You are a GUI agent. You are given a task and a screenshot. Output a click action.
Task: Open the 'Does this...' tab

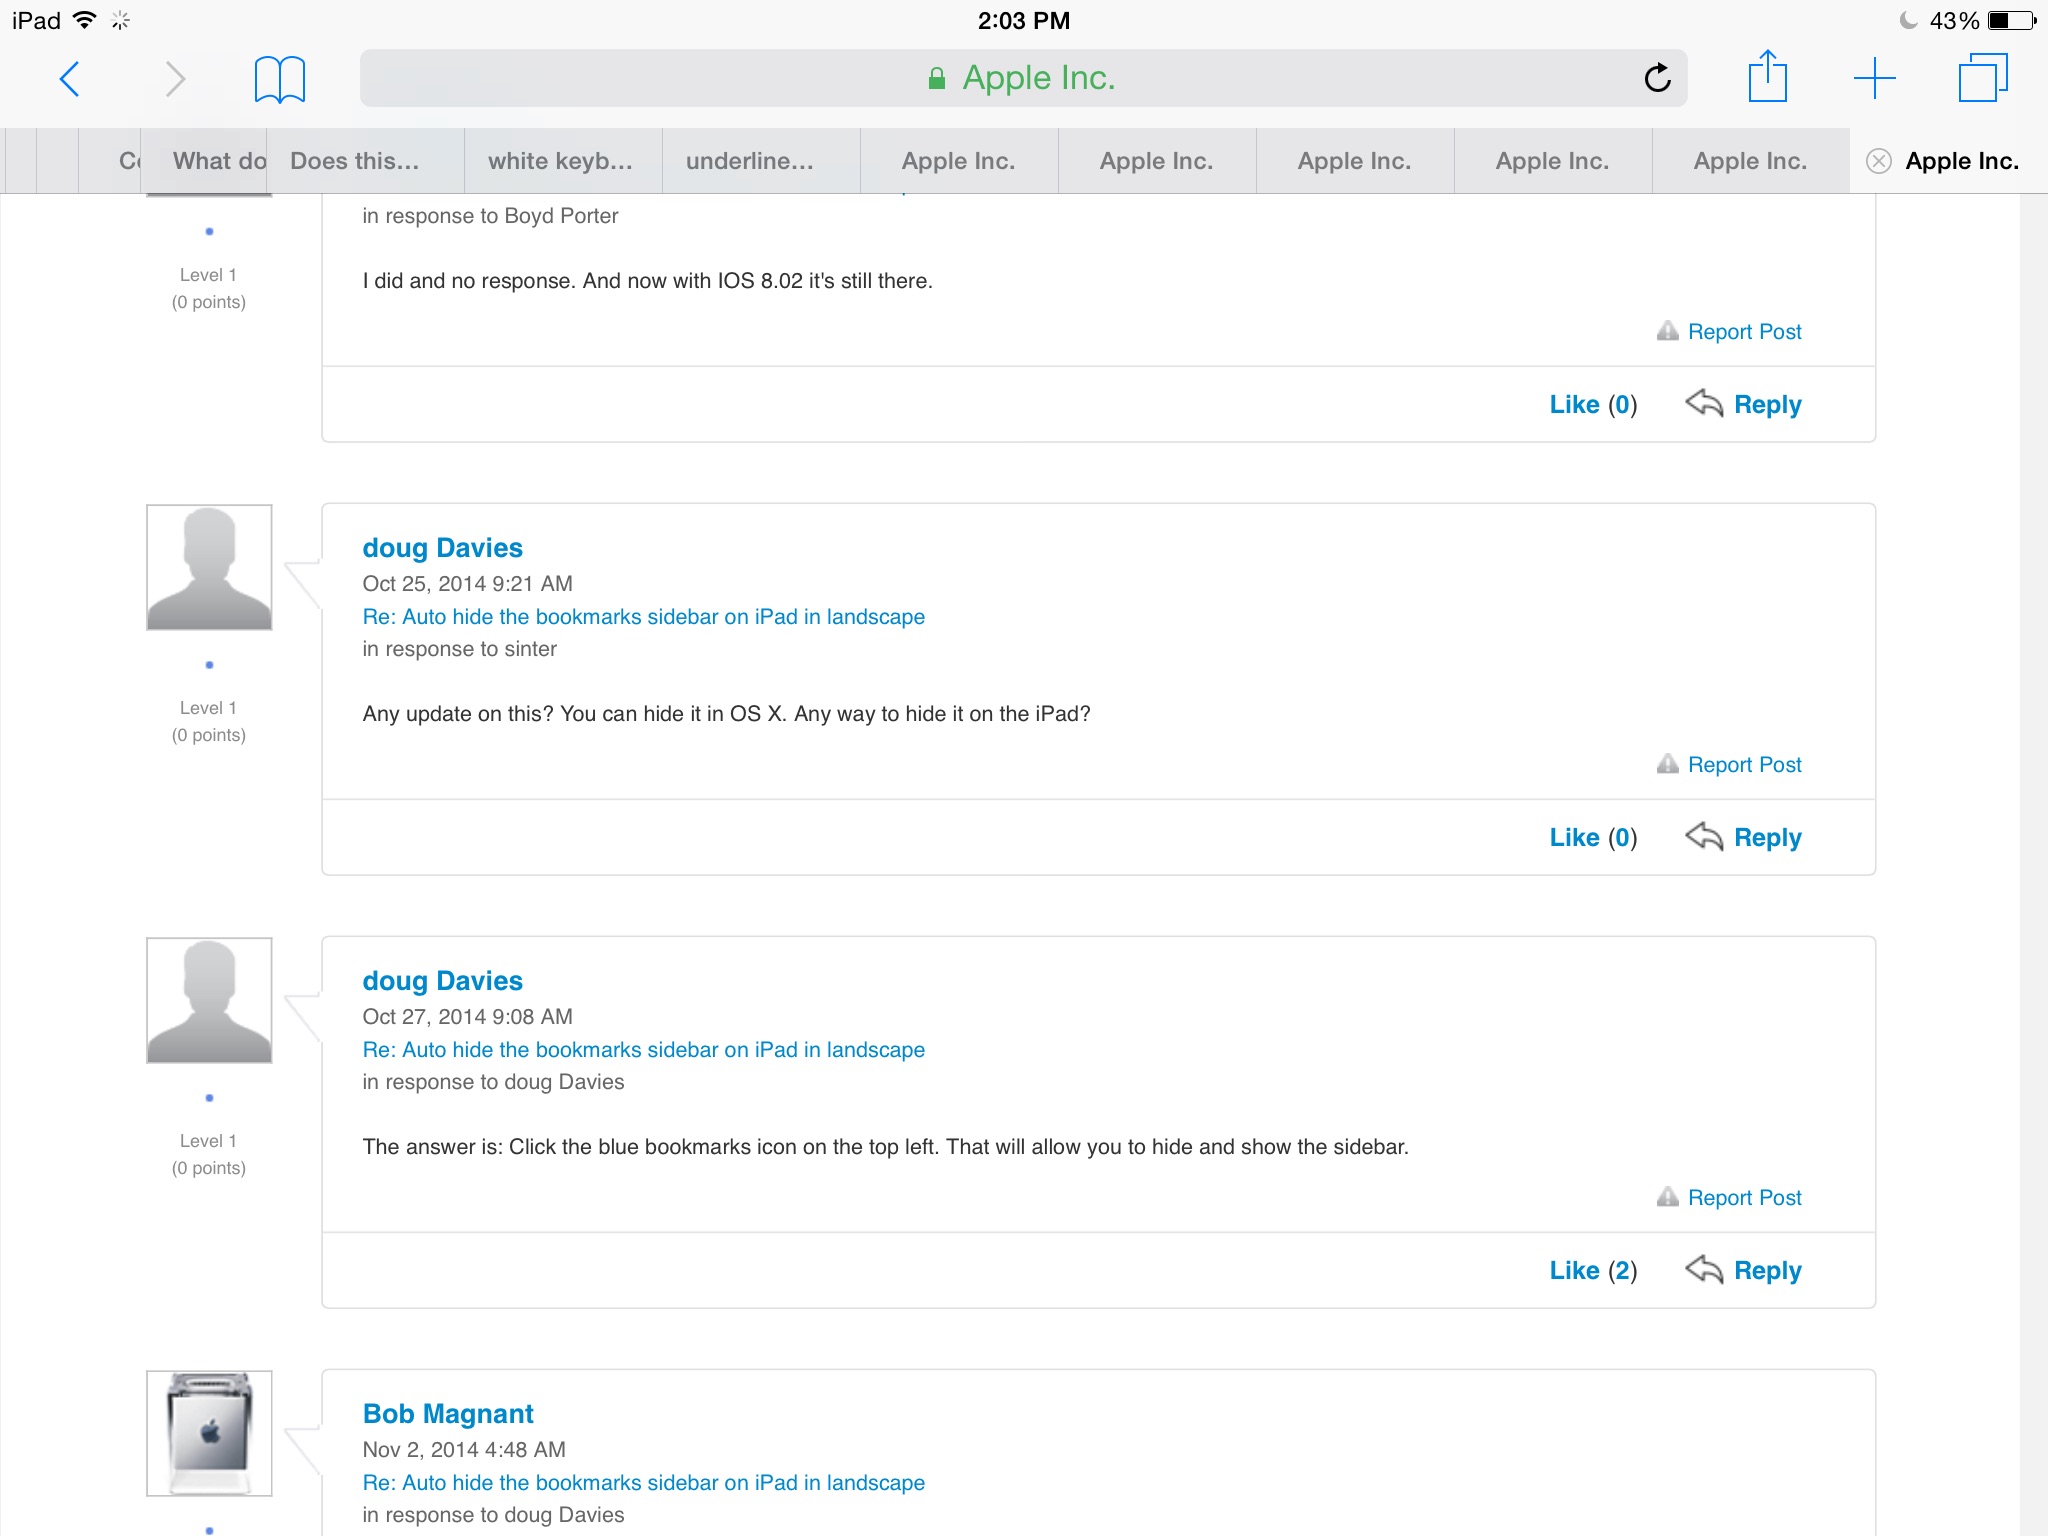[x=355, y=161]
